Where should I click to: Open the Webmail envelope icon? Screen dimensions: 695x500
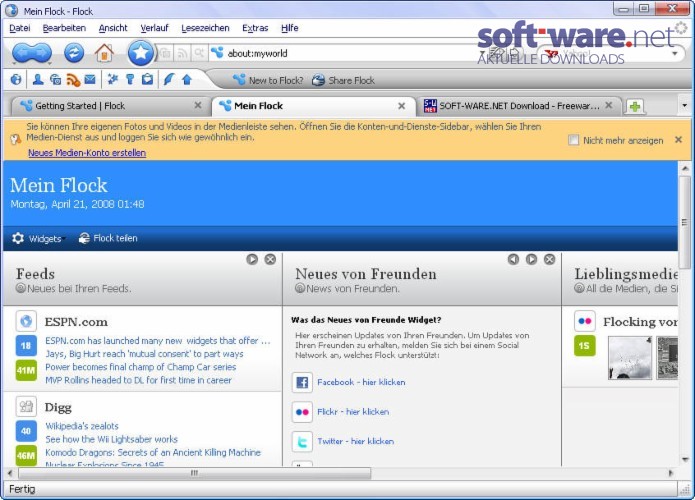(90, 79)
